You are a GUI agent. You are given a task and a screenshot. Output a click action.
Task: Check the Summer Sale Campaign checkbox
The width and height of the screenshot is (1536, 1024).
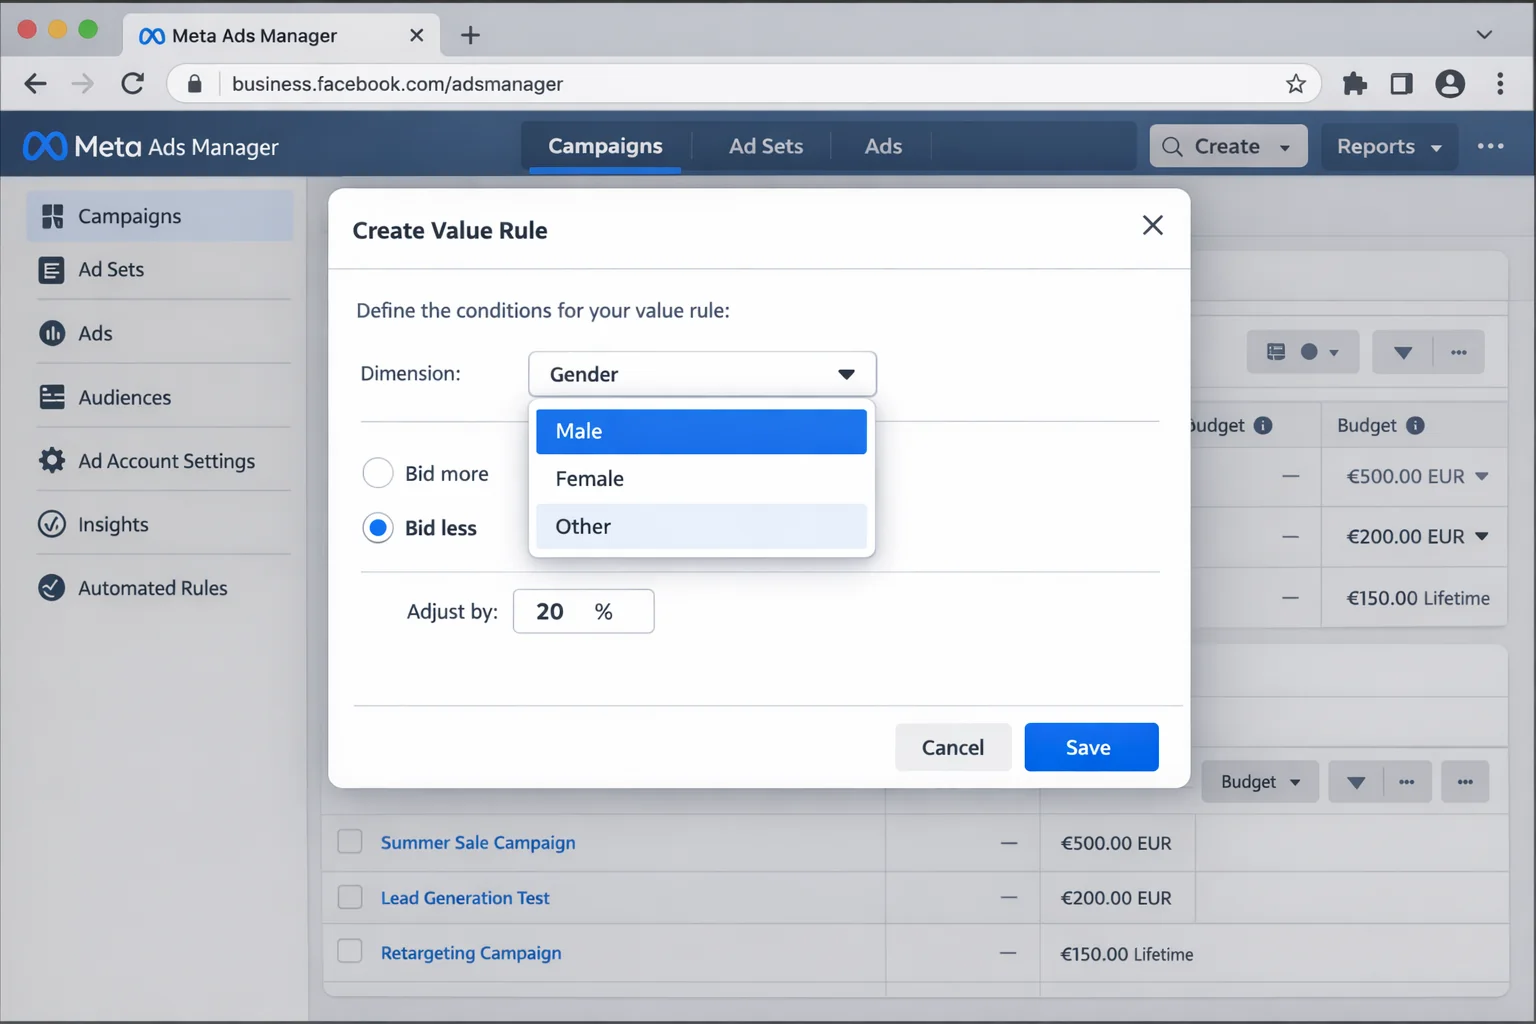[350, 842]
